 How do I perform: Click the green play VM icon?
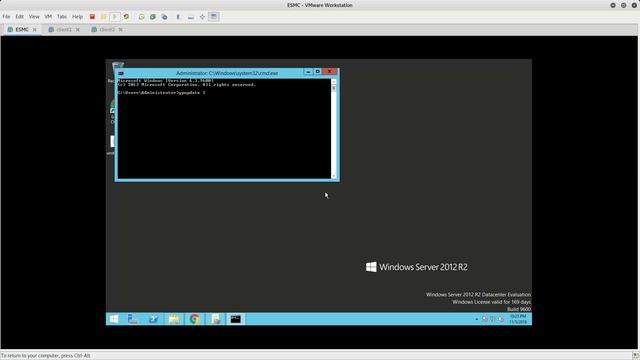[x=115, y=17]
